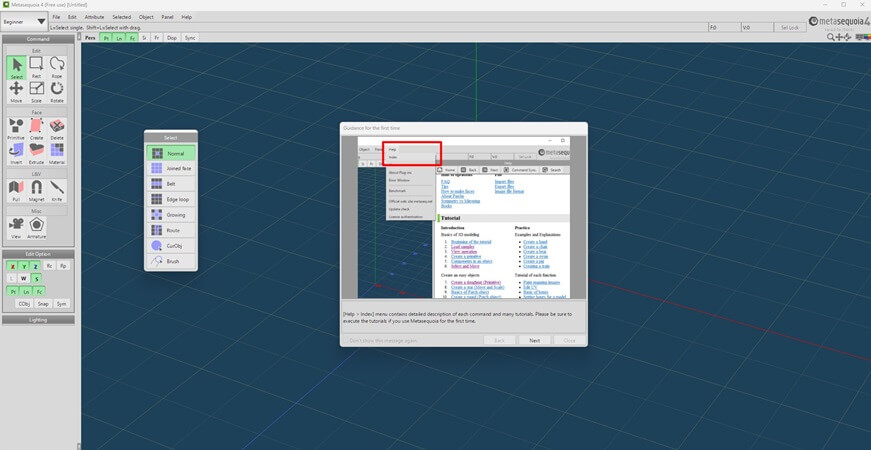Collapse the Face section in Command panel
This screenshot has height=450, width=871.
point(37,112)
